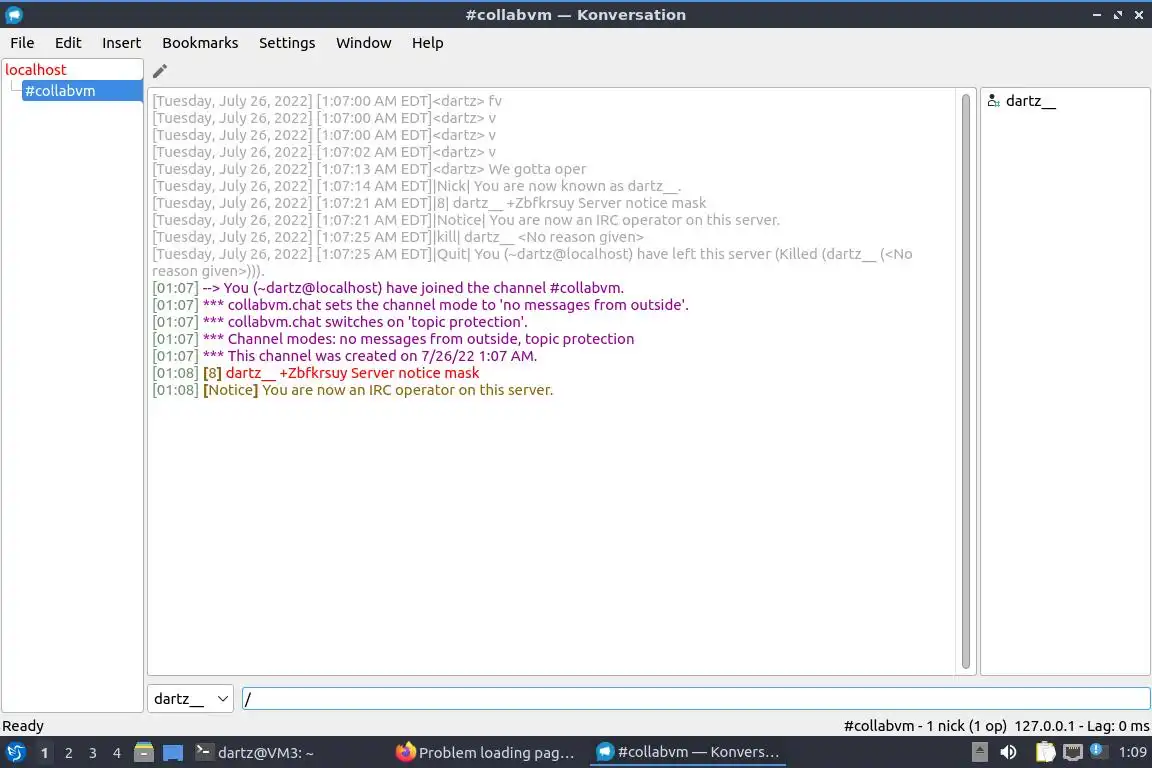
Task: Click the Lag: 0 ms status indicator
Action: click(1118, 726)
